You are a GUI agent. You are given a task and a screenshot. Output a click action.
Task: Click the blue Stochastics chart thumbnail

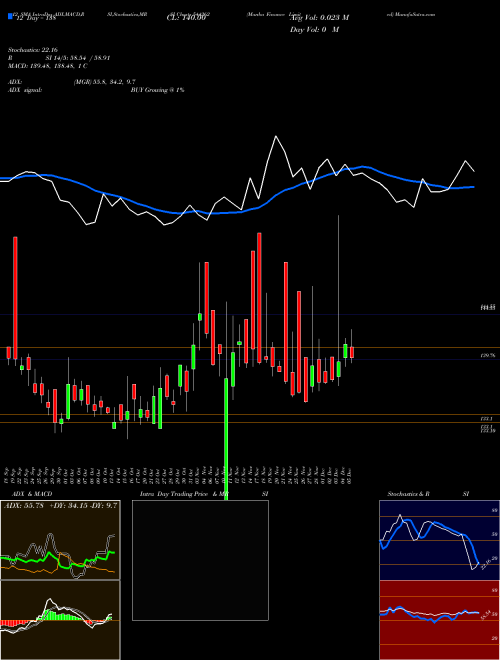click(x=439, y=540)
